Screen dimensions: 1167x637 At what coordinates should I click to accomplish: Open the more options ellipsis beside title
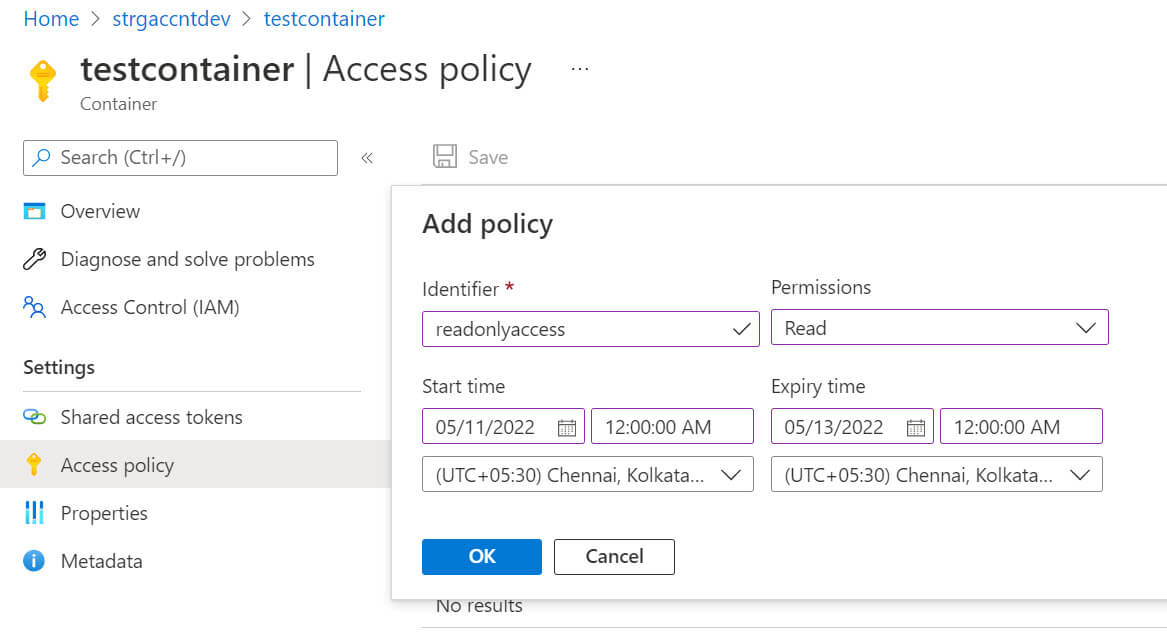[x=580, y=69]
